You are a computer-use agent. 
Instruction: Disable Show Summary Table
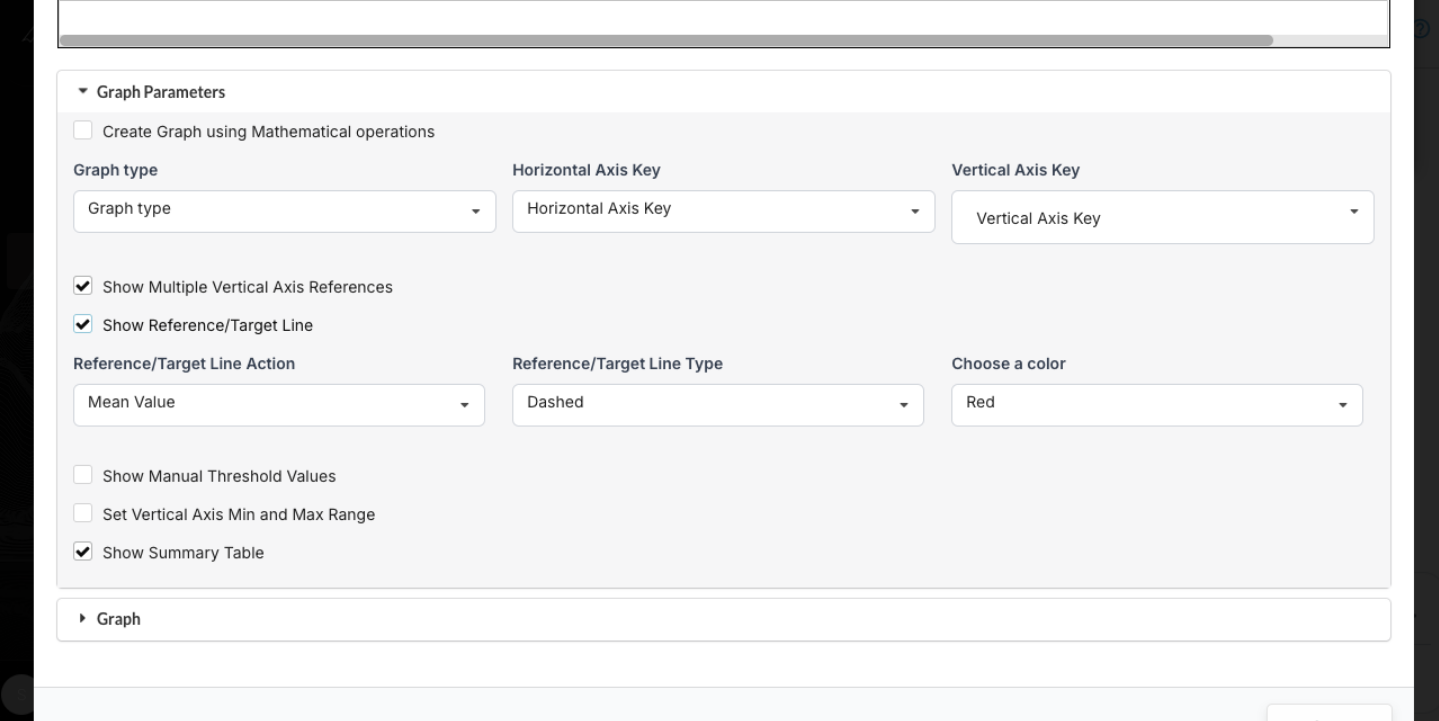(x=83, y=551)
